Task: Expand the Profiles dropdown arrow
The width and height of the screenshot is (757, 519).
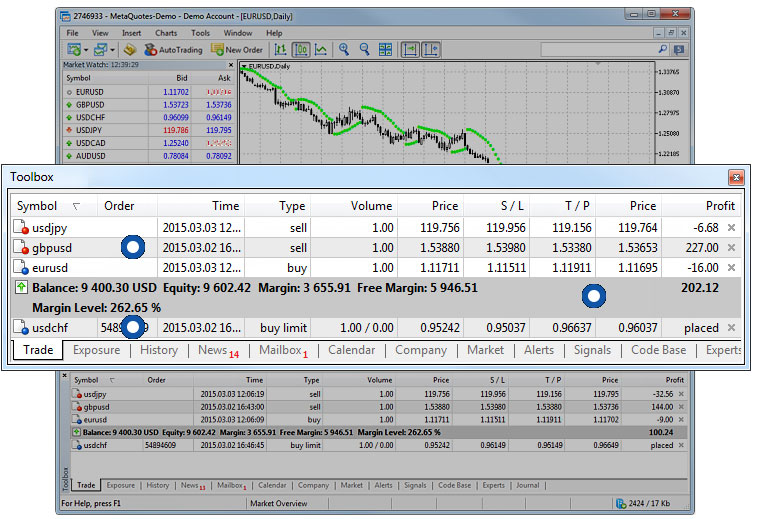Action: pos(112,50)
